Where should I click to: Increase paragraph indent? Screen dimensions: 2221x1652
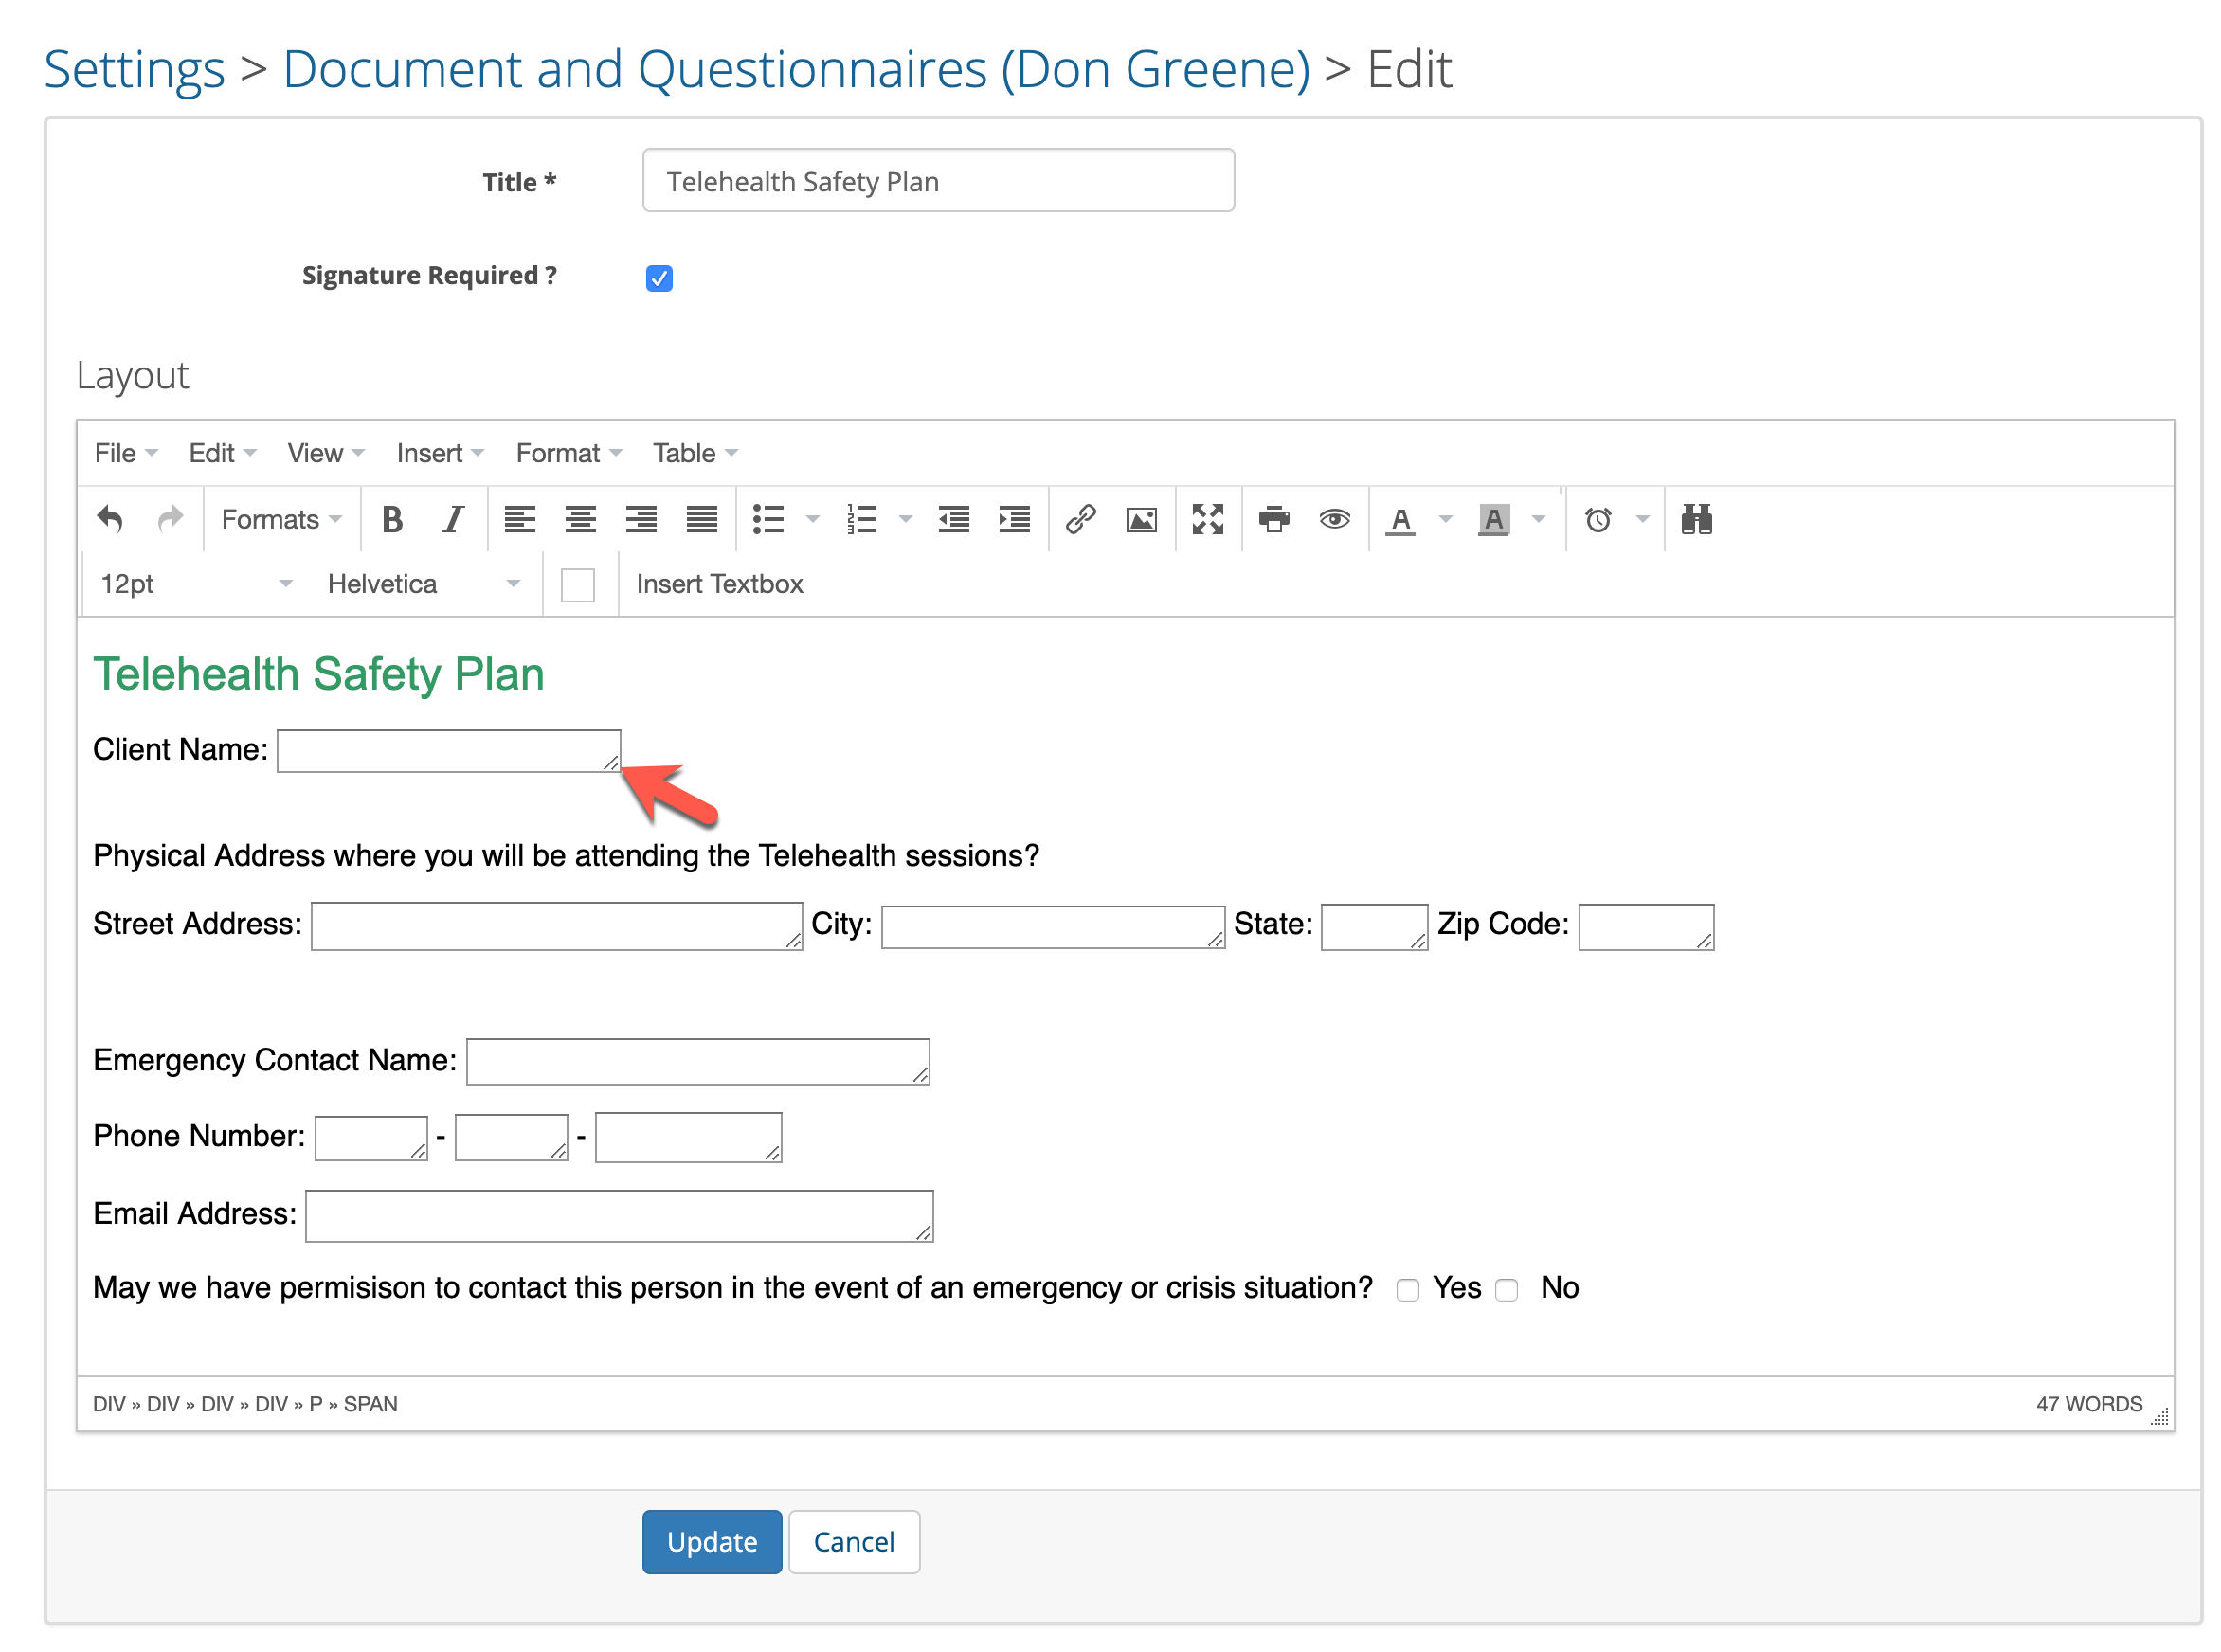tap(1013, 519)
